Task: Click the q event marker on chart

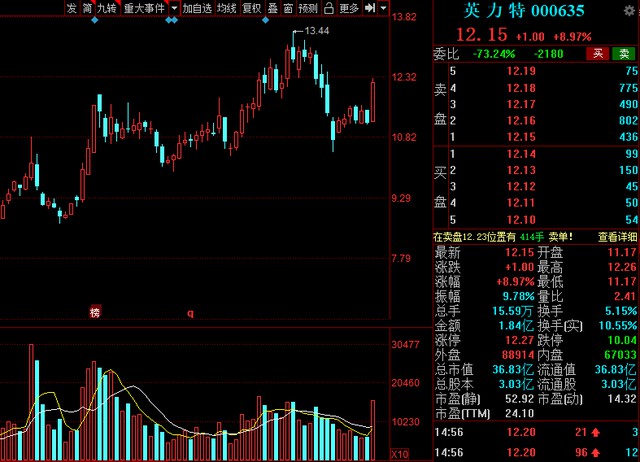Action: coord(189,312)
